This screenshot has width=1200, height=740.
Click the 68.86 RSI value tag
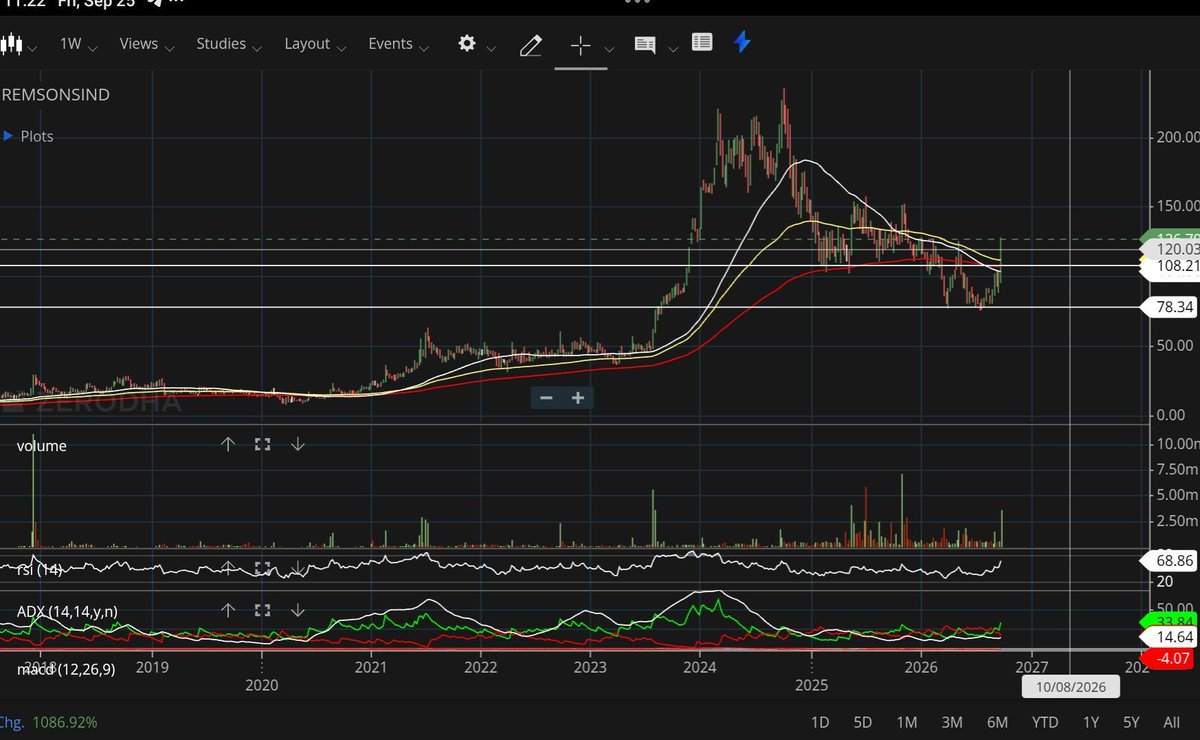[x=1170, y=561]
